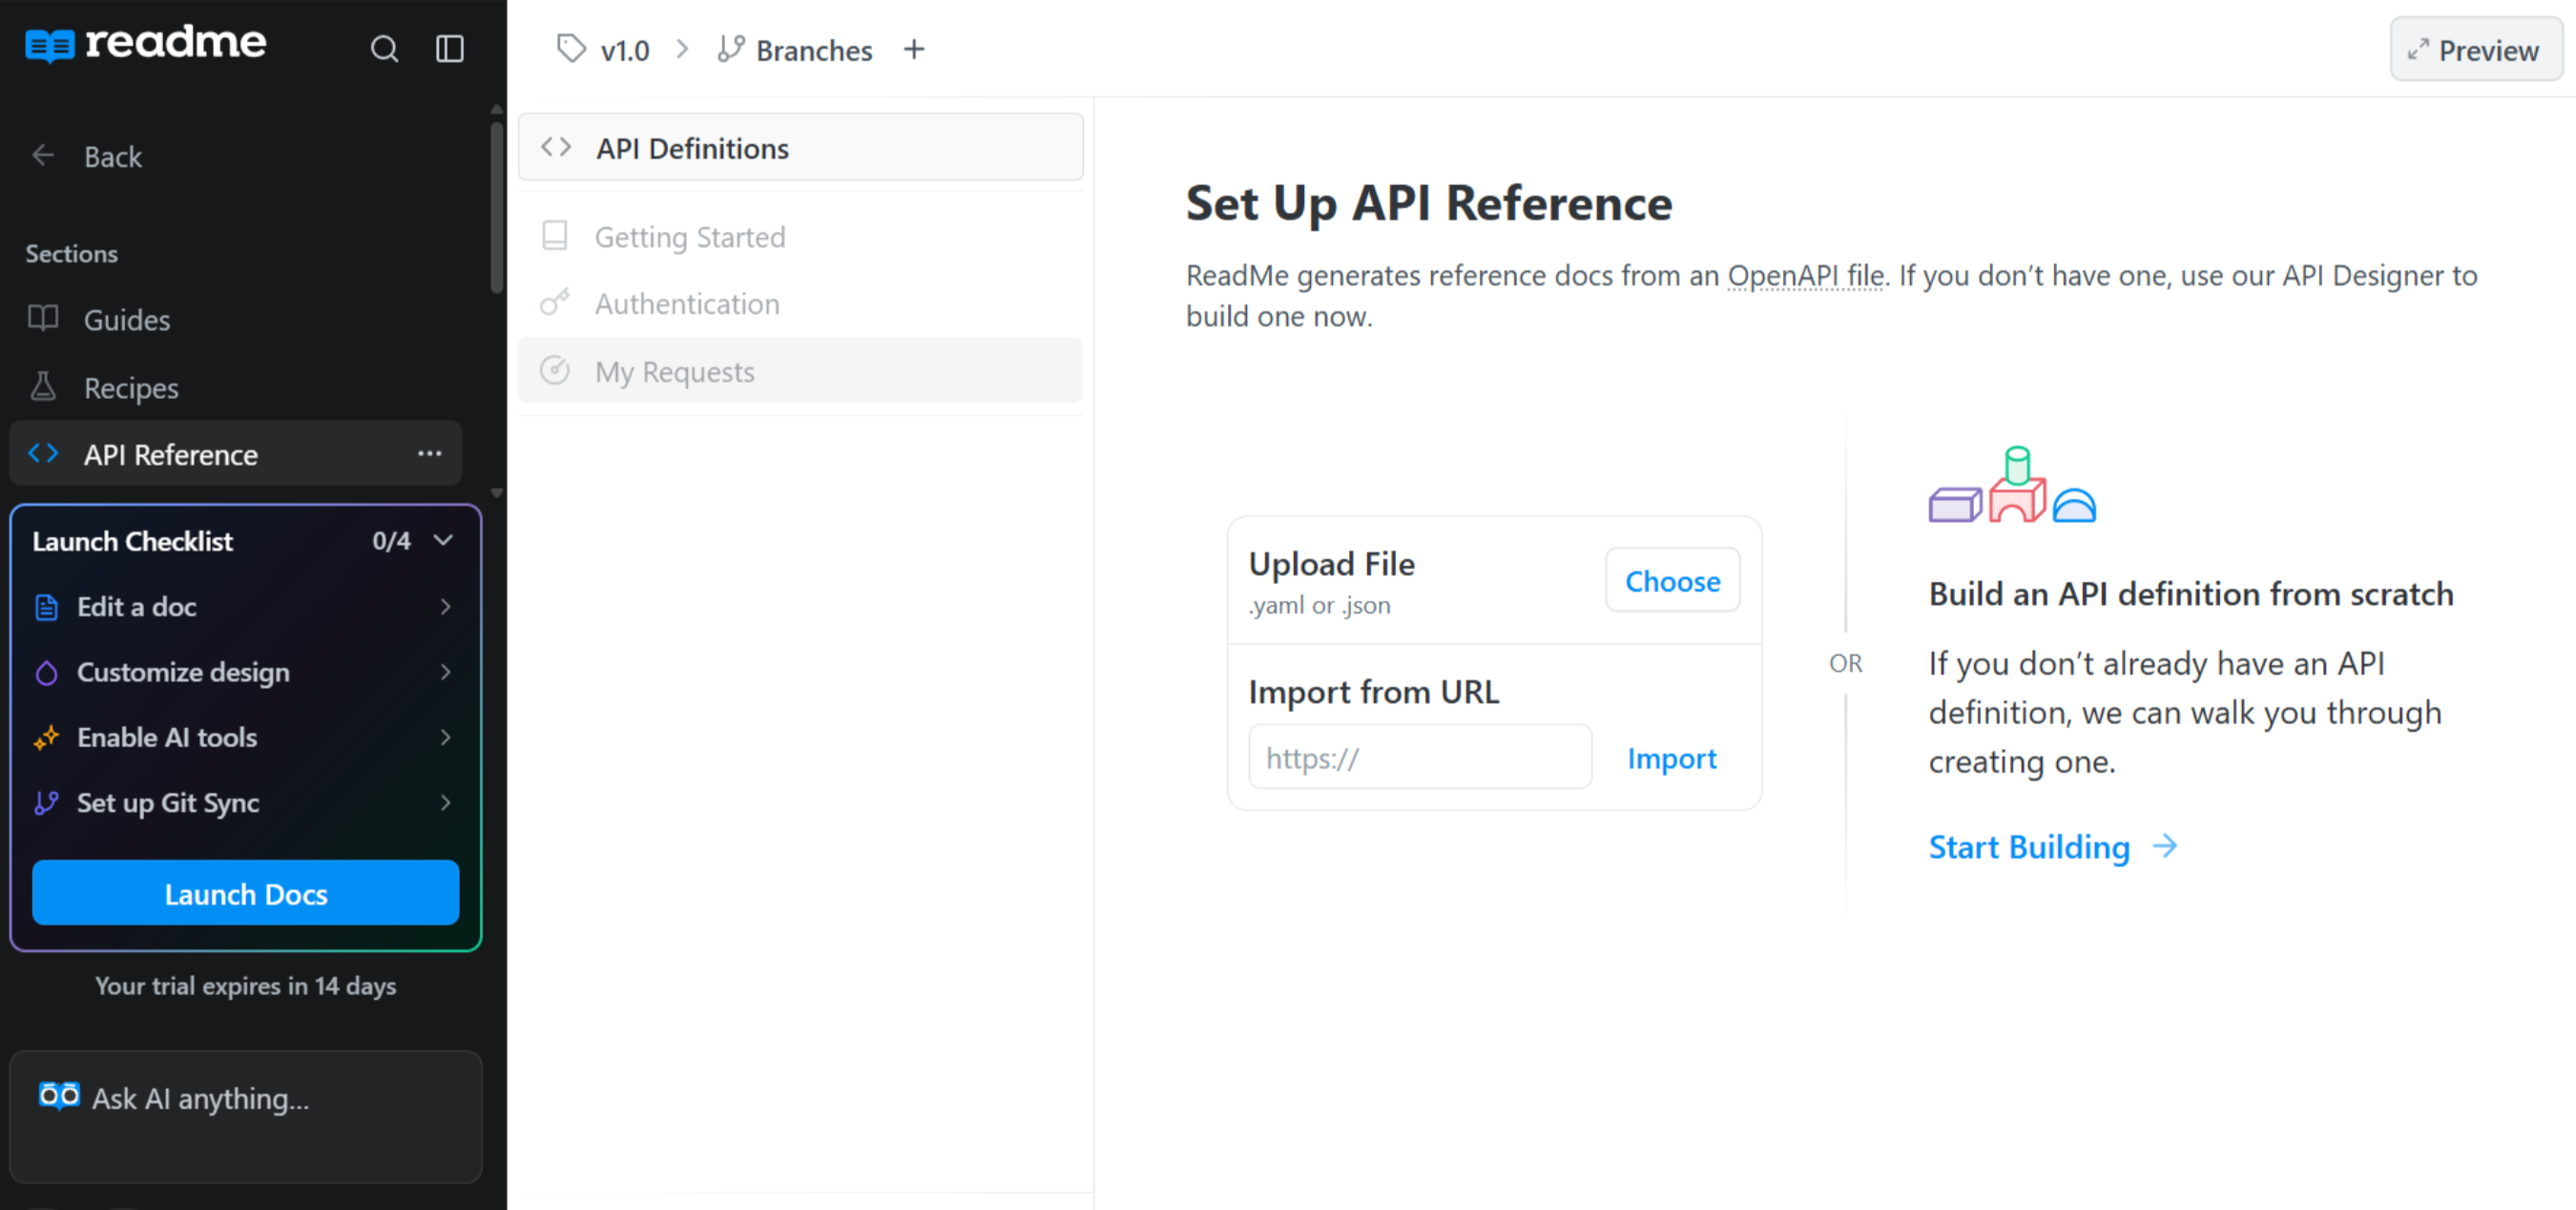Screen dimensions: 2576x1210
Task: Click the building blocks illustration
Action: pos(2012,485)
